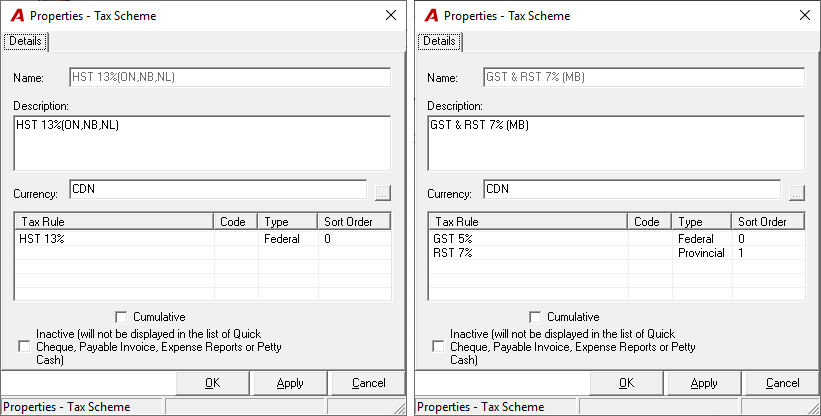821x416 pixels.
Task: Click OK in the GST & RST tax scheme window
Action: pyautogui.click(x=627, y=383)
